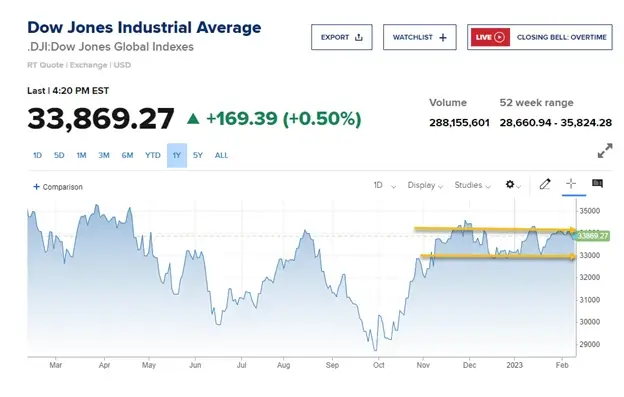Select the 6M range tab

[127, 156]
